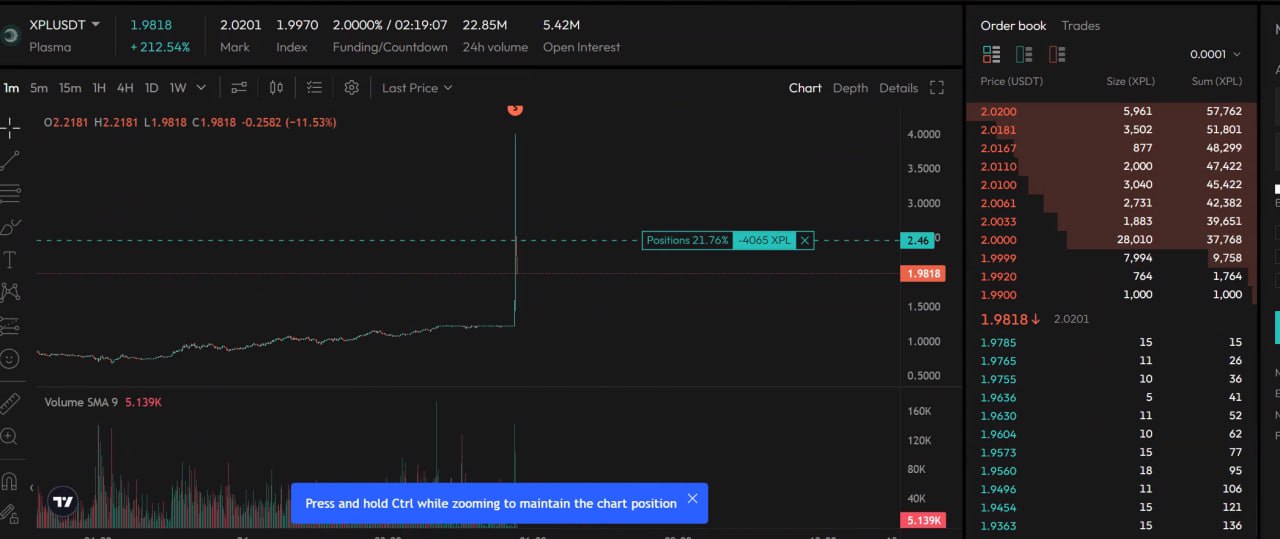Viewport: 1280px width, 539px height.
Task: Select the 5m timeframe
Action: (x=38, y=88)
